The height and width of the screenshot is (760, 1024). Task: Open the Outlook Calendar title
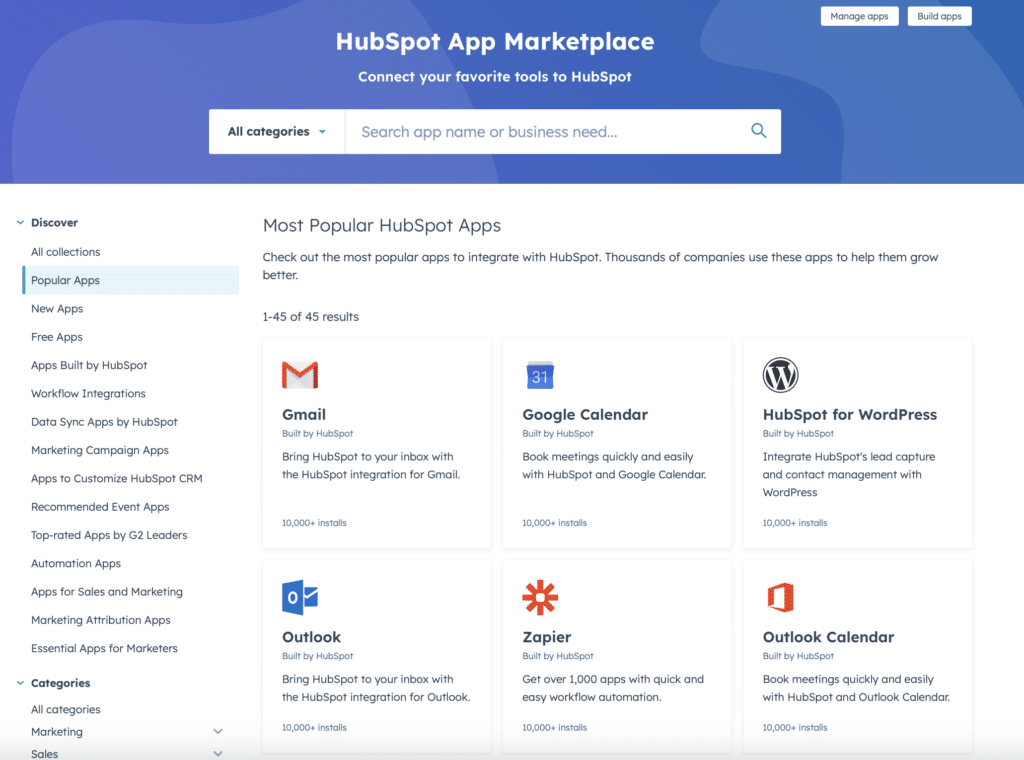click(828, 637)
